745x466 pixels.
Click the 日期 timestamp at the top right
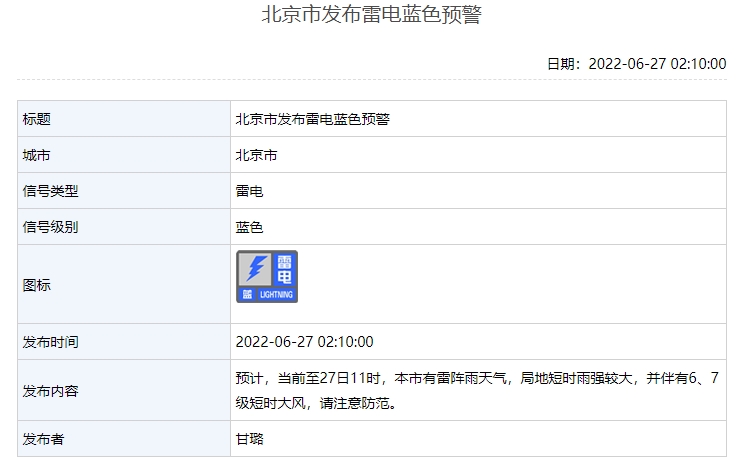(636, 63)
